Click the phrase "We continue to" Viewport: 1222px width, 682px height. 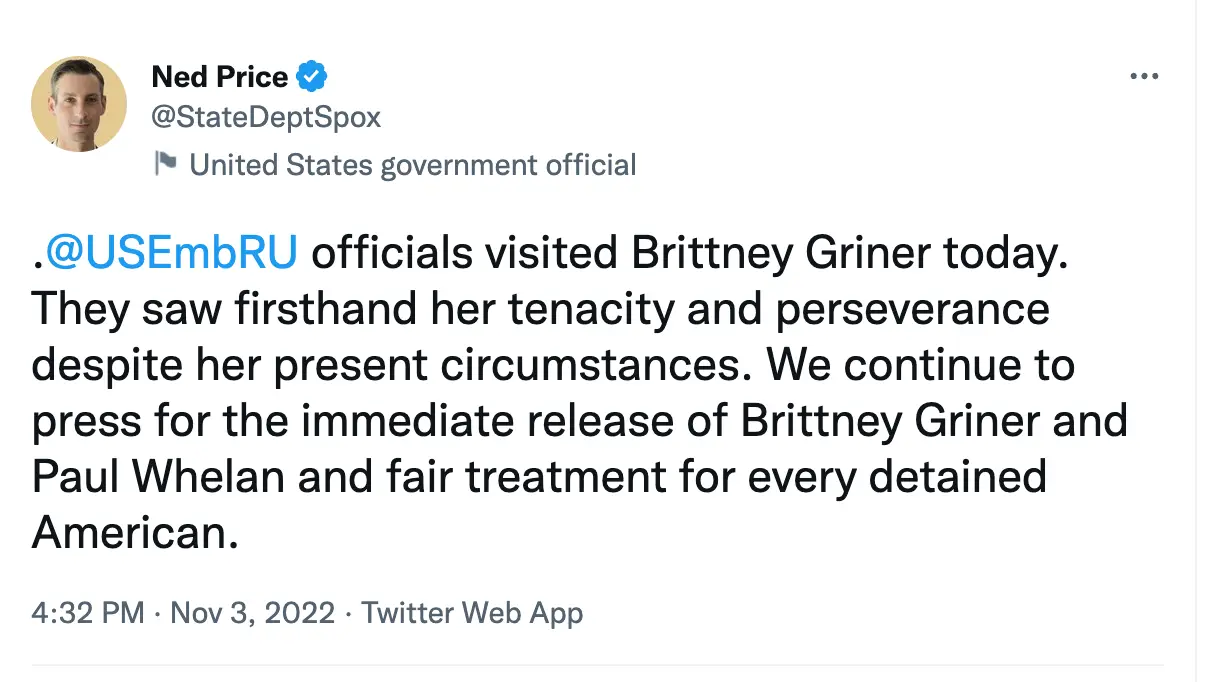tap(920, 366)
